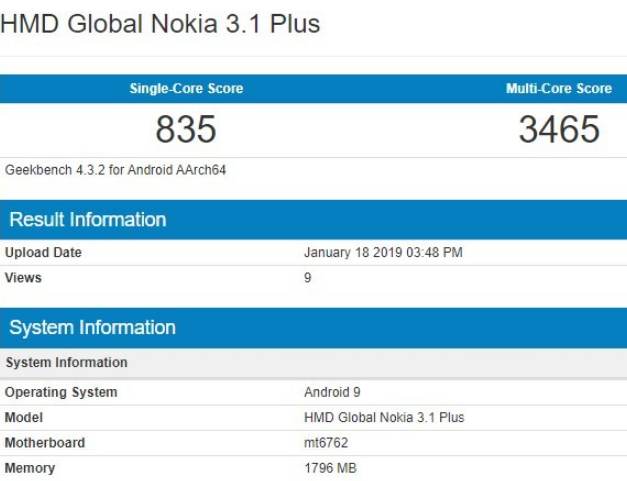The image size is (627, 481).
Task: Click the January 18 2019 upload date value
Action: 383,253
